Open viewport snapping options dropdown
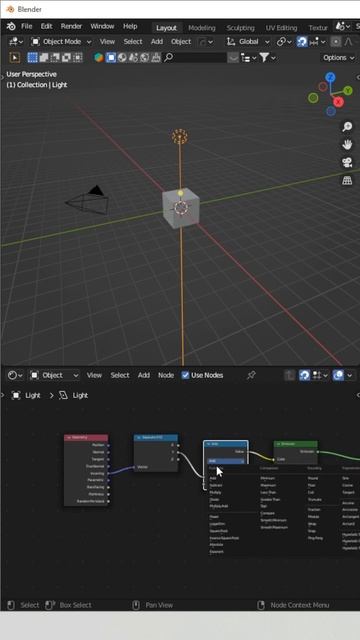 pyautogui.click(x=318, y=42)
